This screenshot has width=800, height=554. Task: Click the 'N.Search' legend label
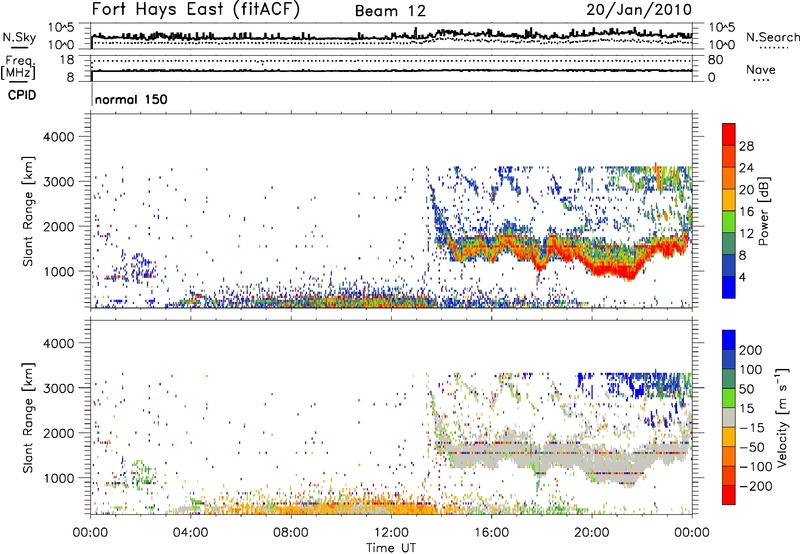772,37
